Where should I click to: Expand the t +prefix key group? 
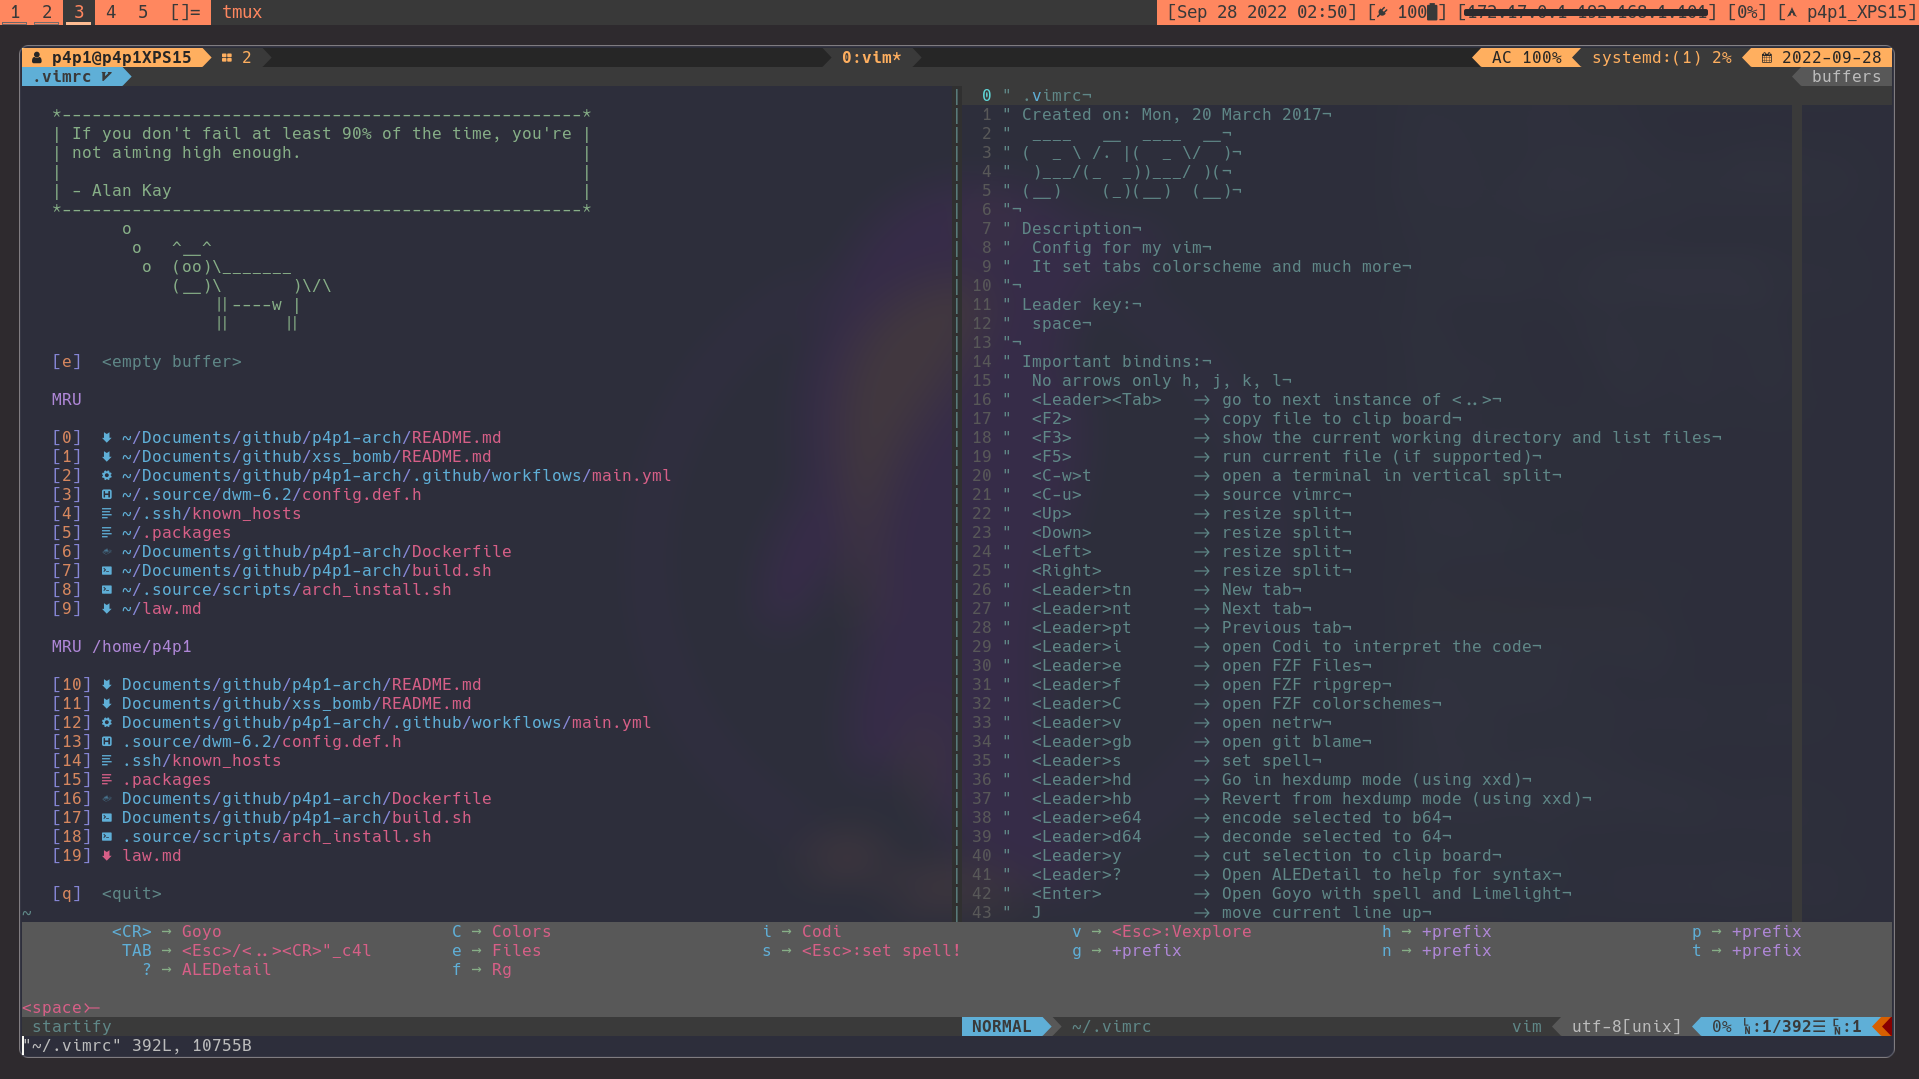[x=1746, y=951]
